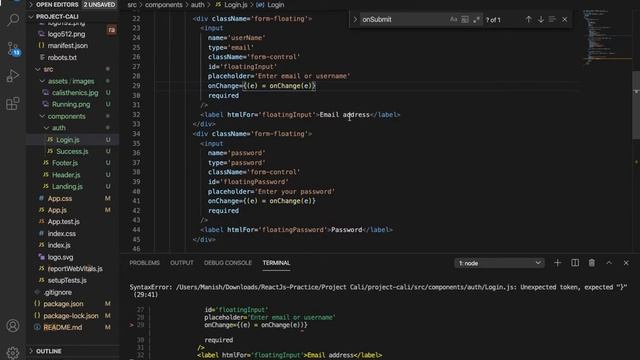Maximize the panel with up chevron

point(609,263)
